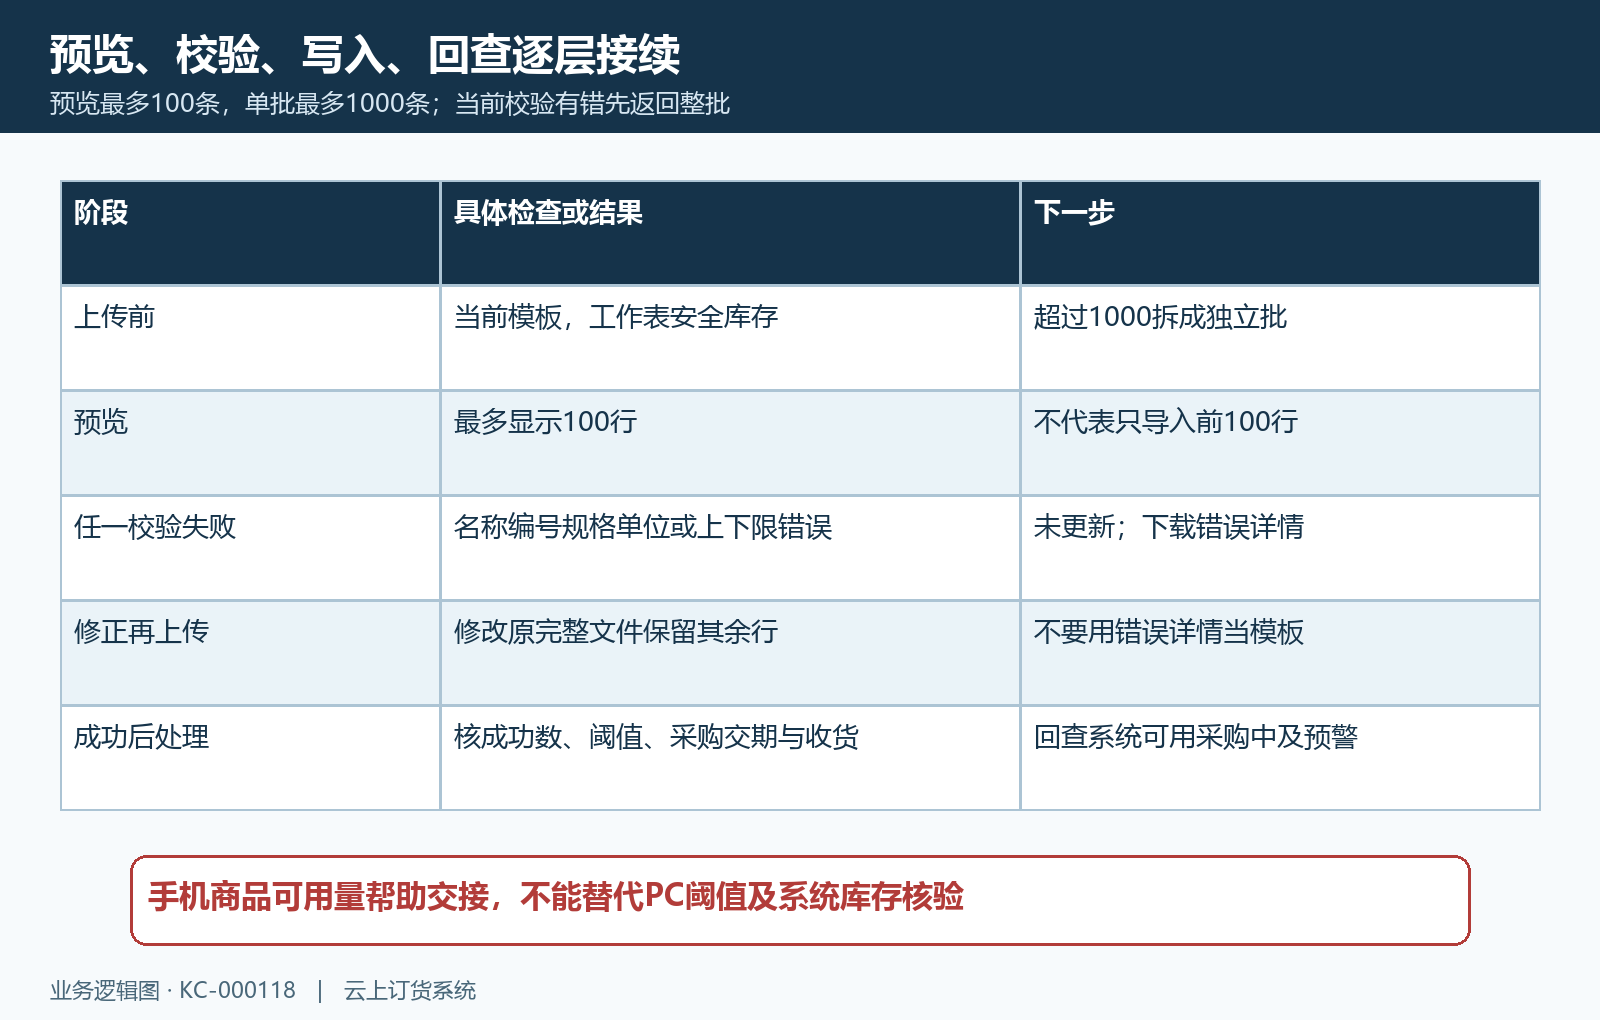Select the cell 超过1000拆成独立批
Image resolution: width=1600 pixels, height=1020 pixels.
coord(1280,338)
